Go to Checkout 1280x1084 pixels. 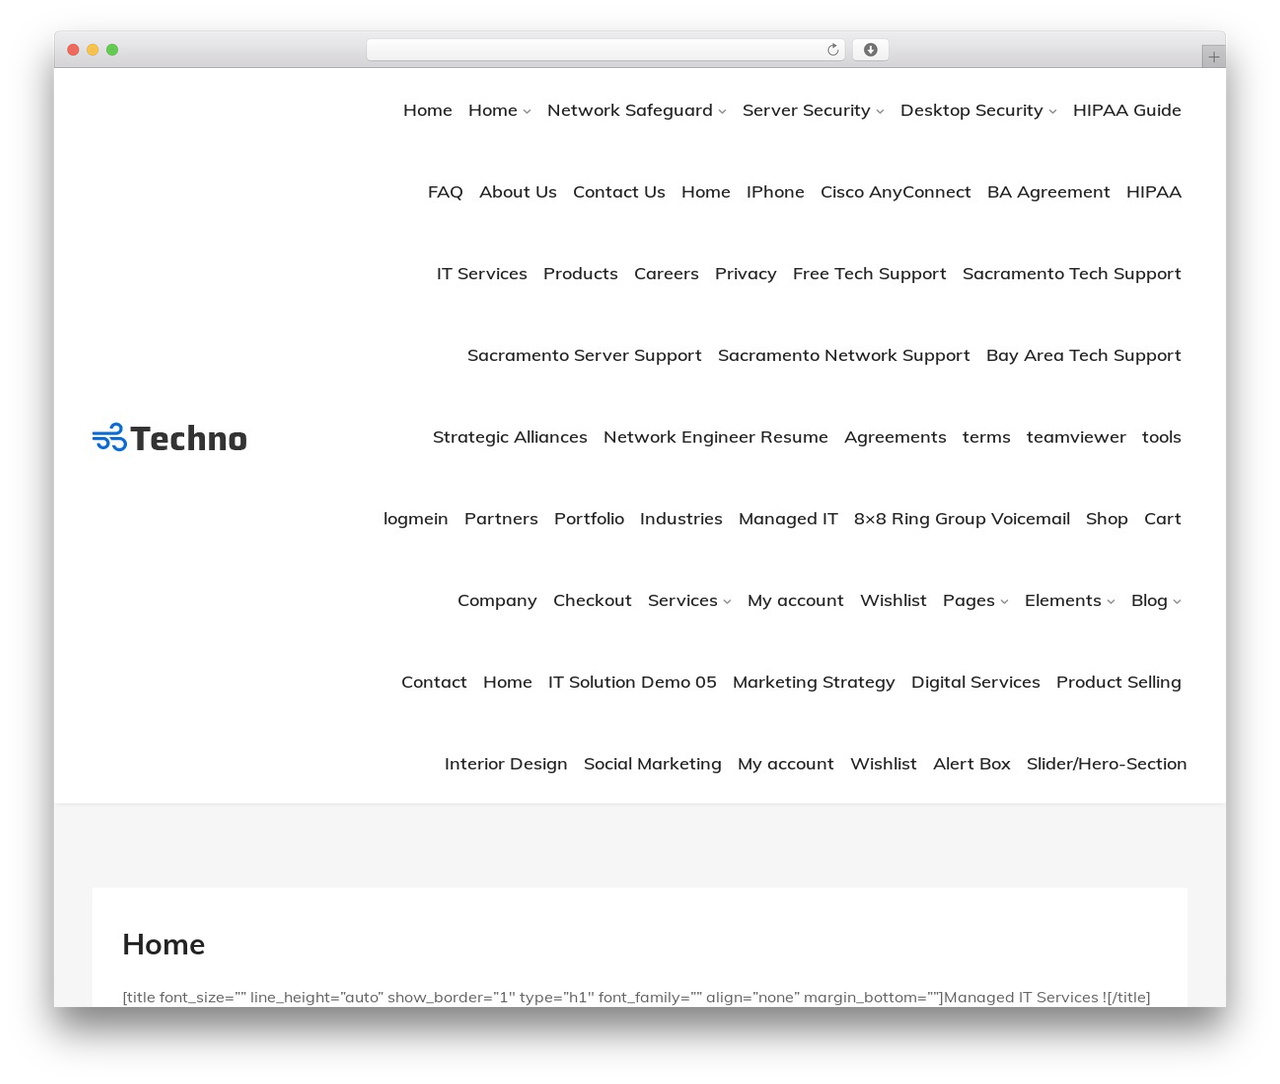click(592, 600)
